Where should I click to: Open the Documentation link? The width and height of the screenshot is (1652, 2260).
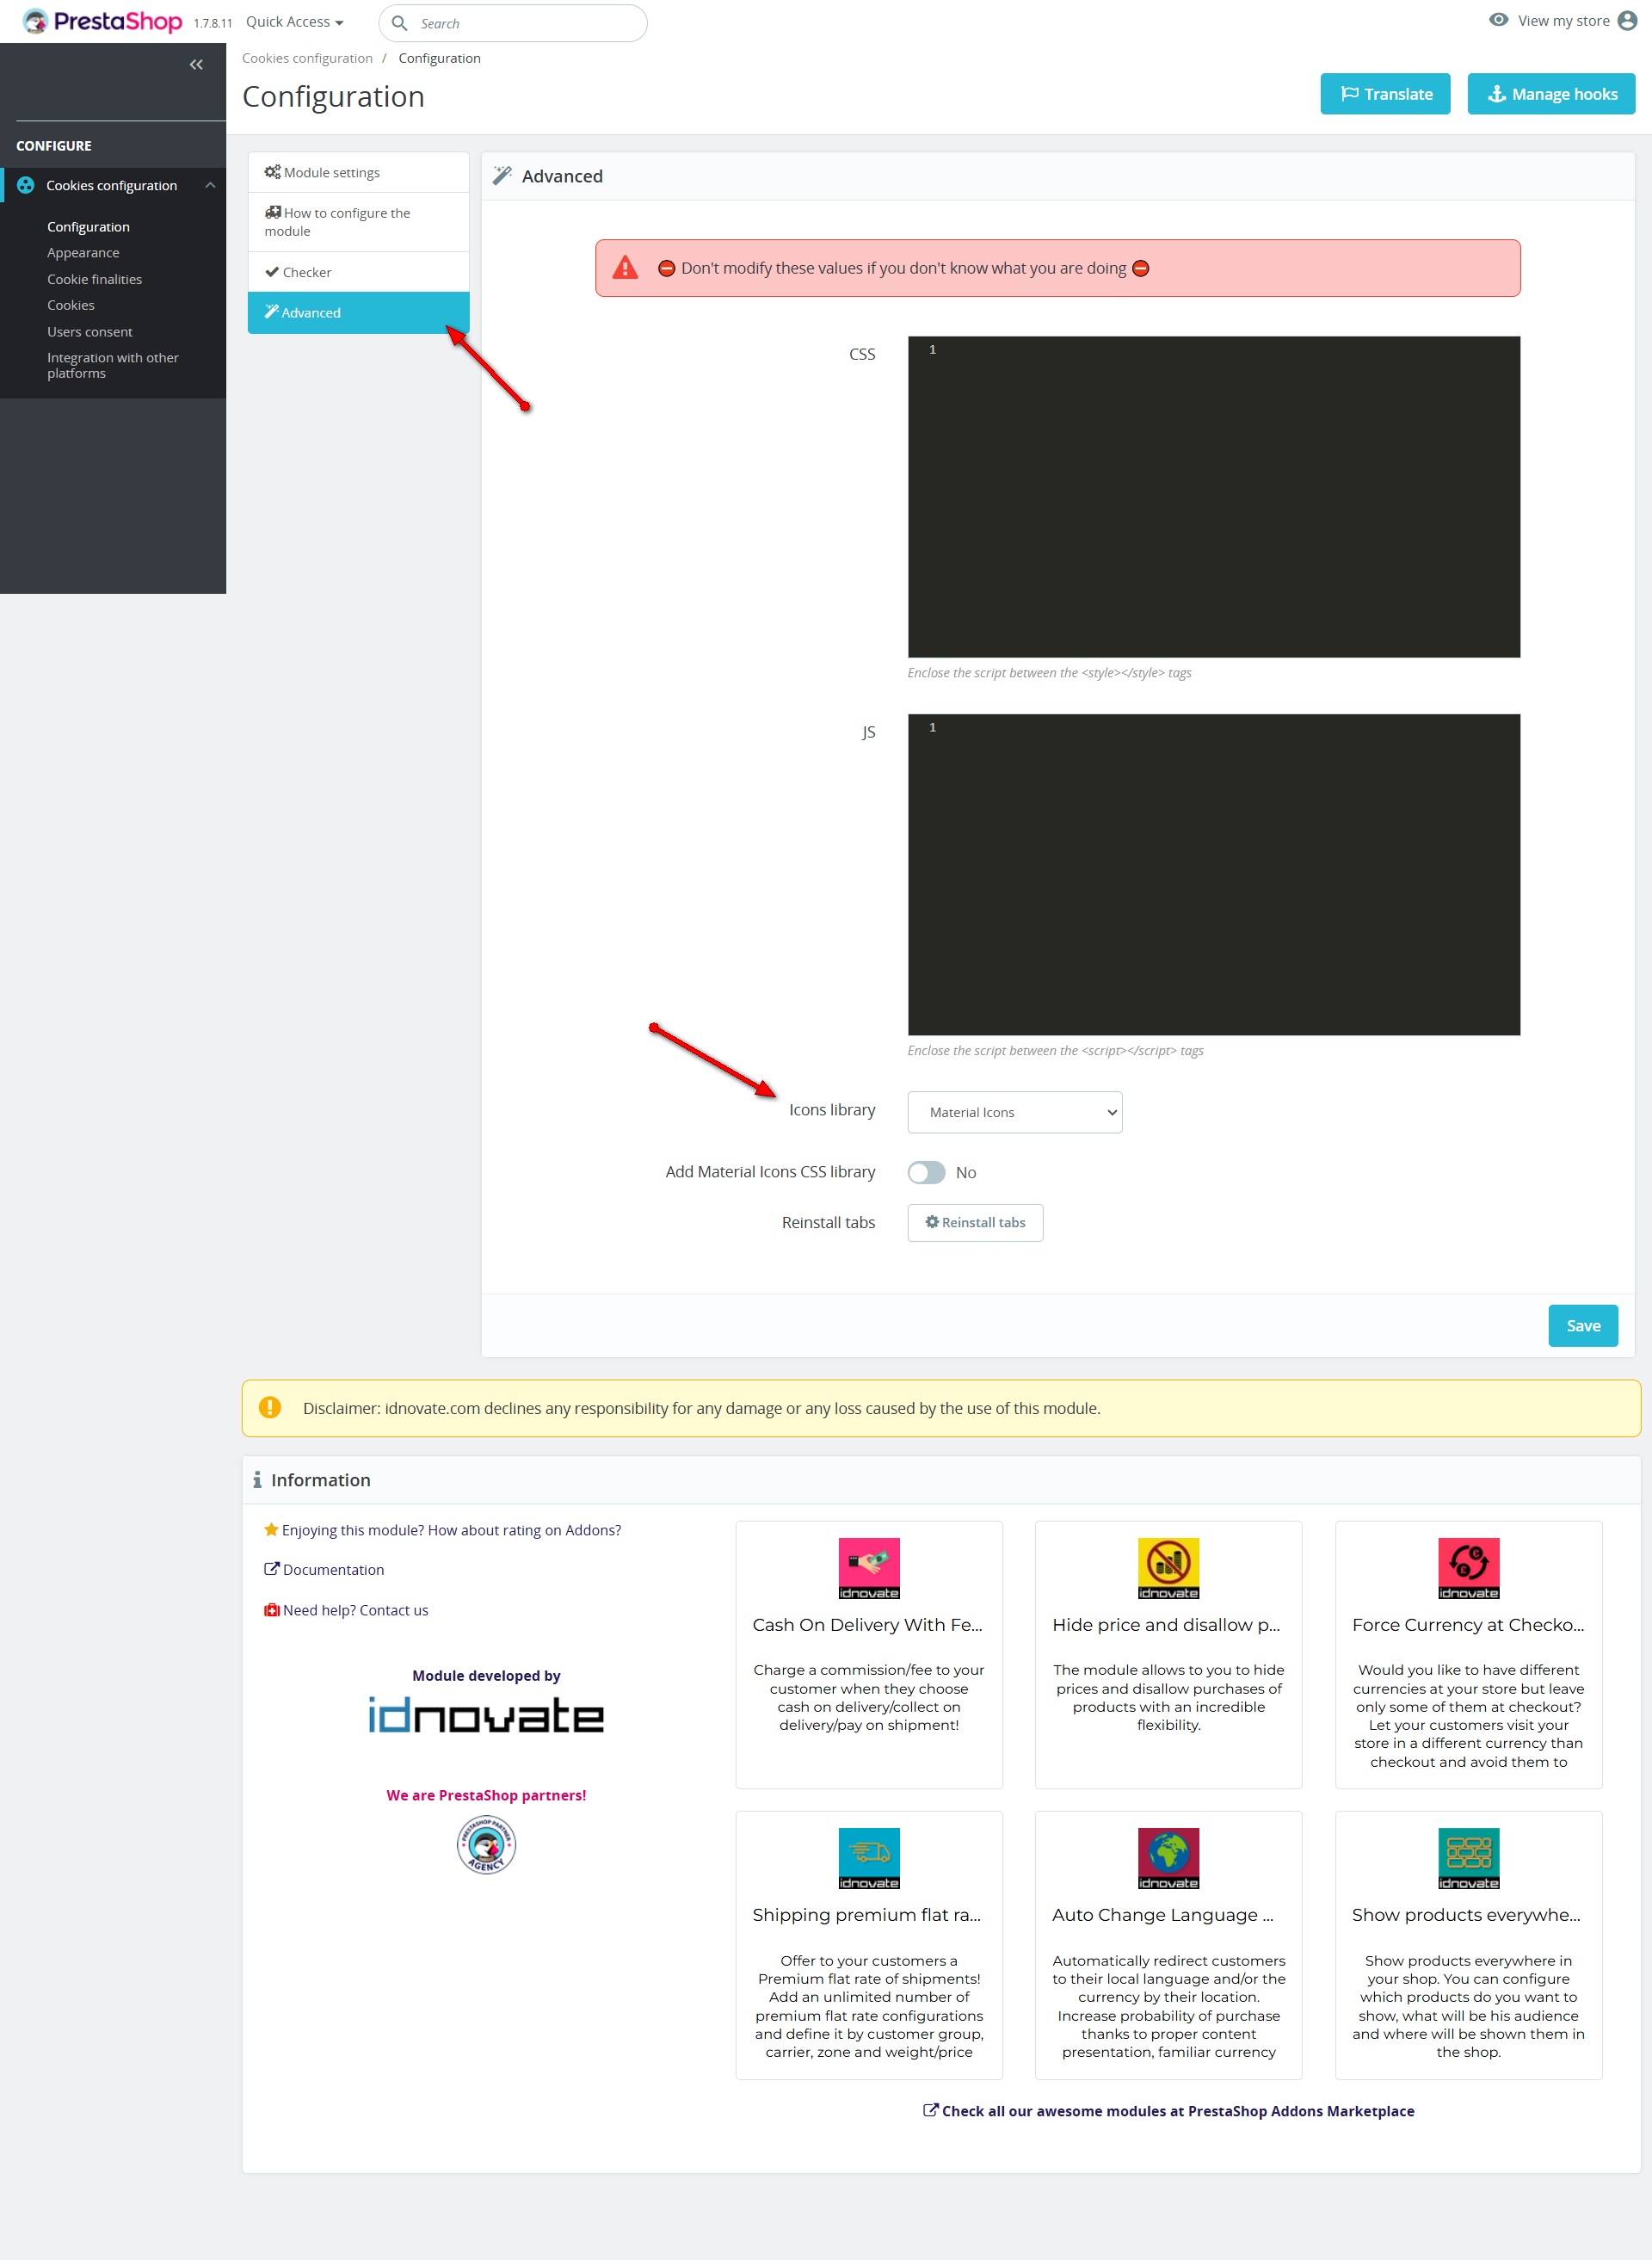(x=333, y=1569)
